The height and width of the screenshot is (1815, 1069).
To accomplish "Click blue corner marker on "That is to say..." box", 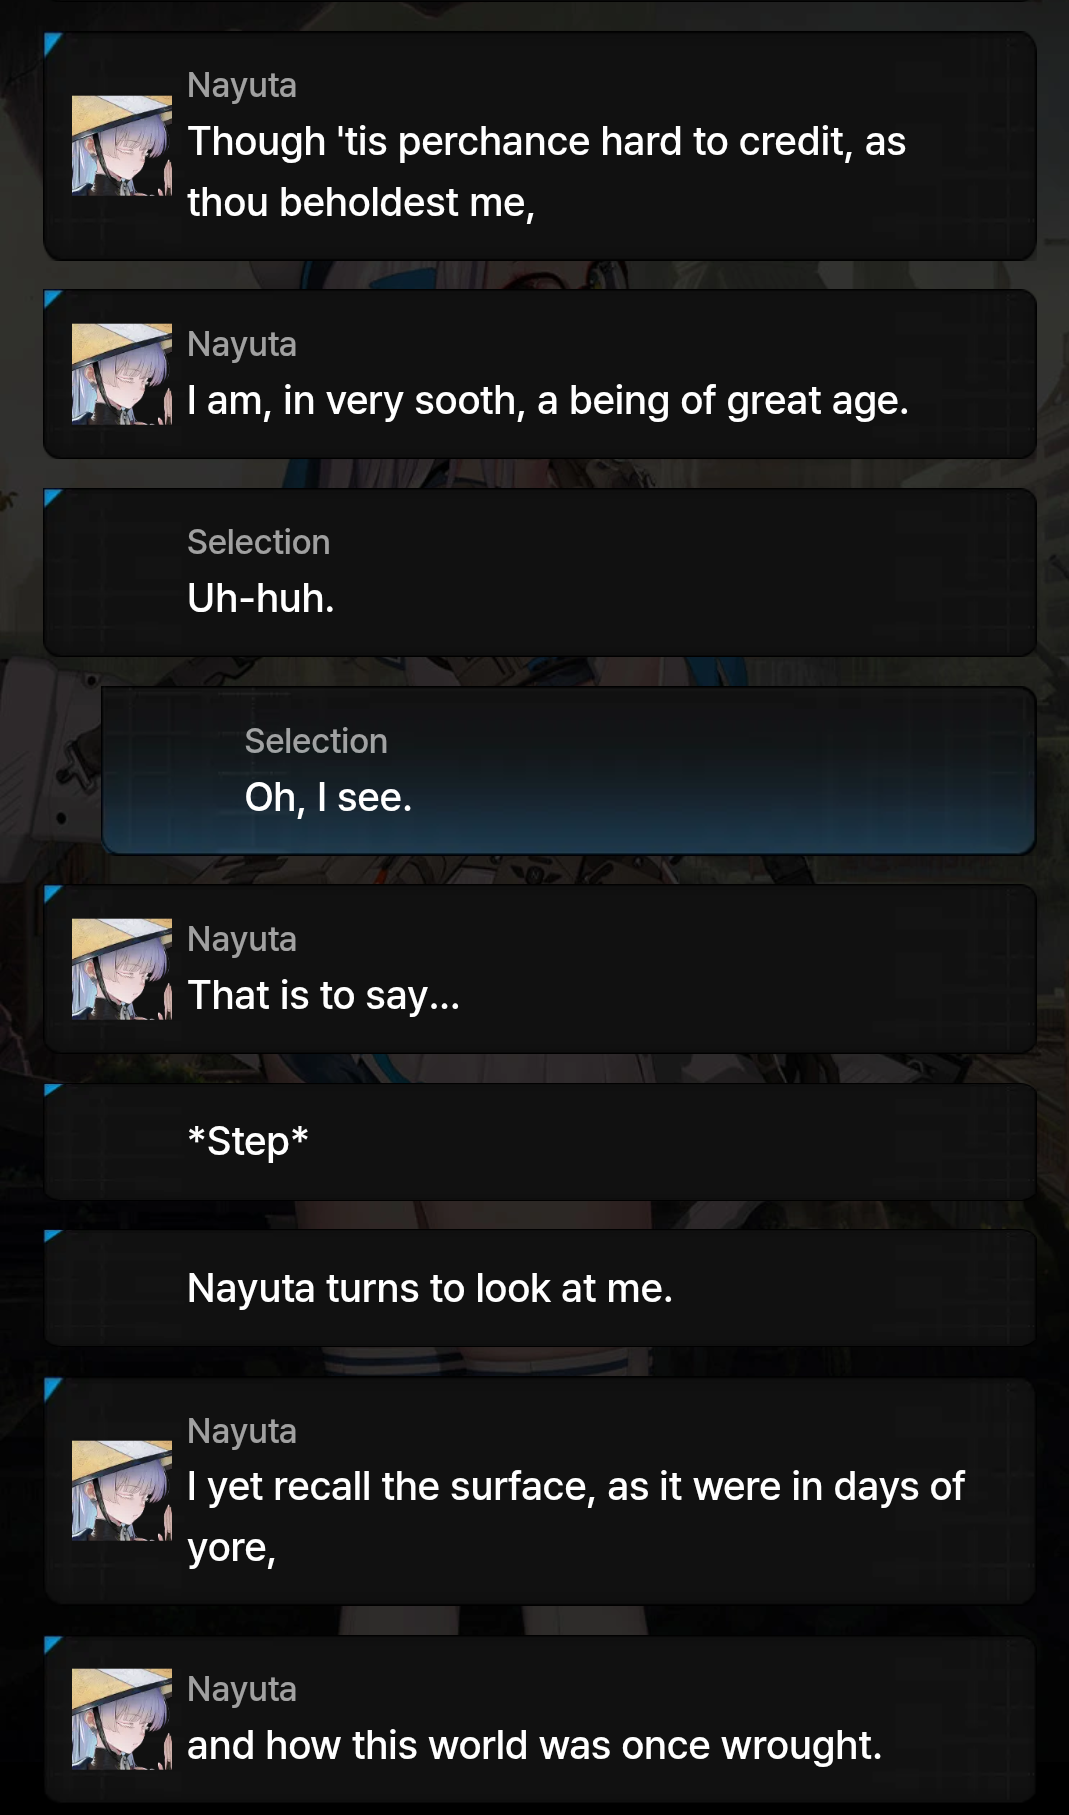I will pyautogui.click(x=52, y=893).
